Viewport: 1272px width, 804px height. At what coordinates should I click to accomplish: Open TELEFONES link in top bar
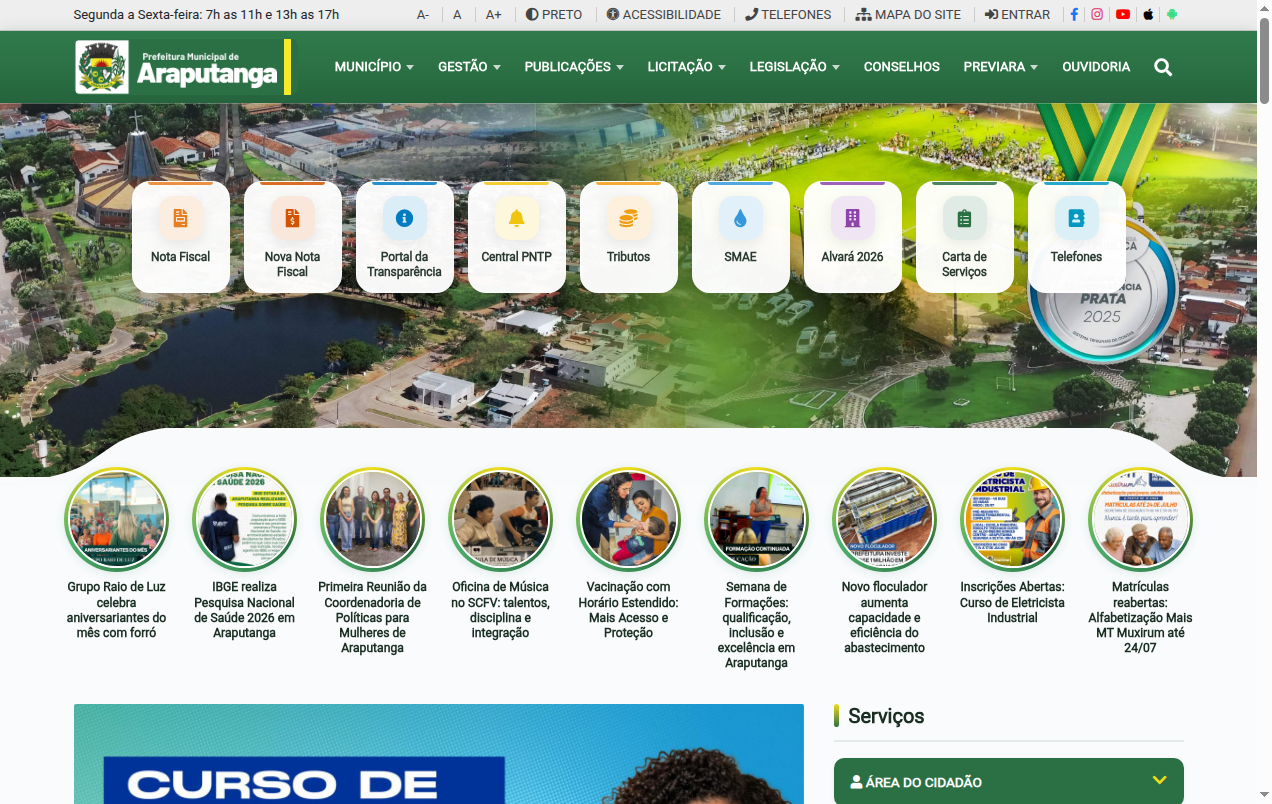(x=788, y=15)
